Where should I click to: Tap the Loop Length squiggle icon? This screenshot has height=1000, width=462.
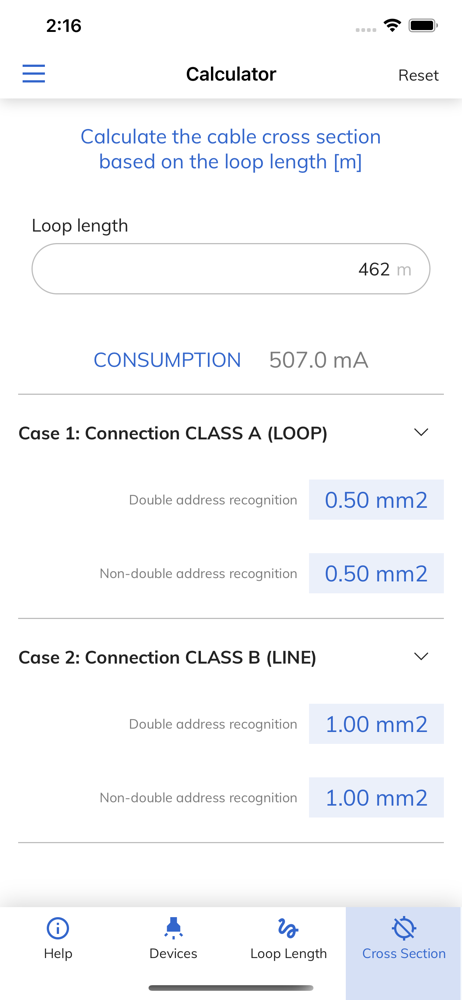pyautogui.click(x=288, y=928)
